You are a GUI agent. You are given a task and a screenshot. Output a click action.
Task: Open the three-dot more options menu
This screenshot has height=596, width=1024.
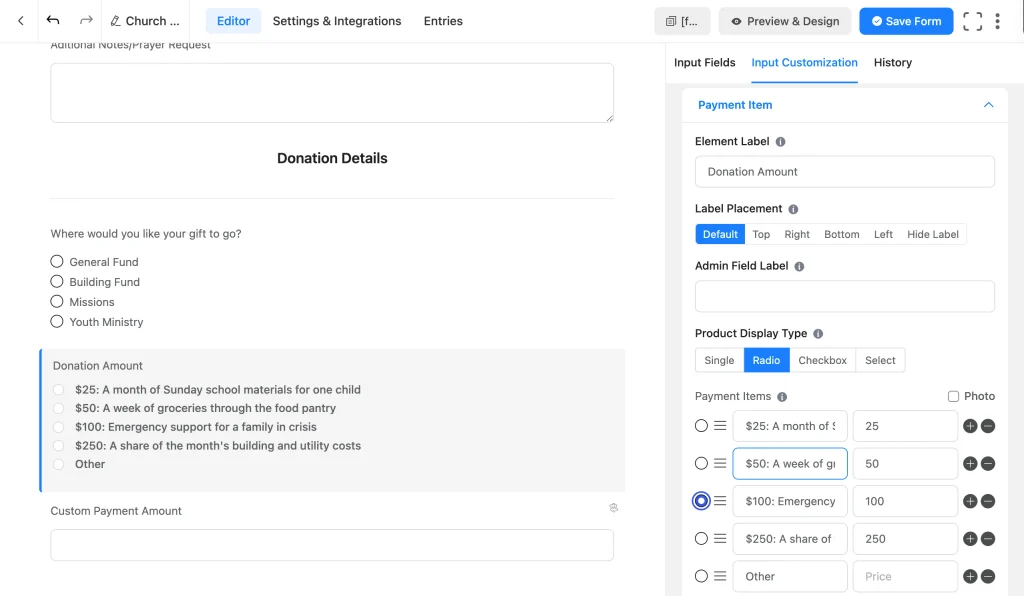pos(997,21)
